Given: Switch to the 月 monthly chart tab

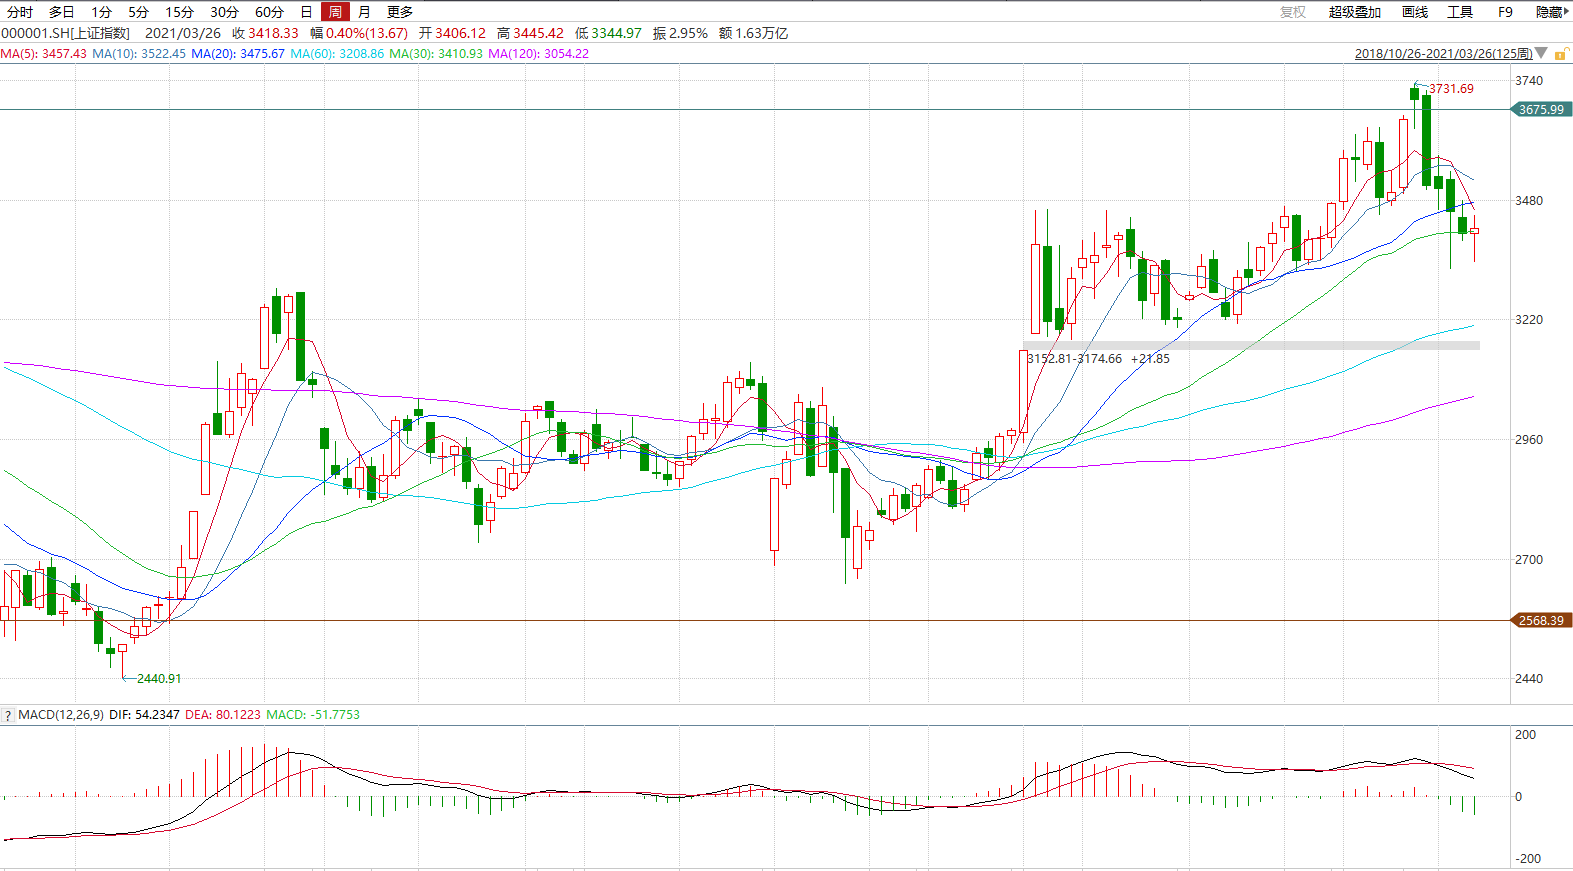Looking at the screenshot, I should coord(364,12).
